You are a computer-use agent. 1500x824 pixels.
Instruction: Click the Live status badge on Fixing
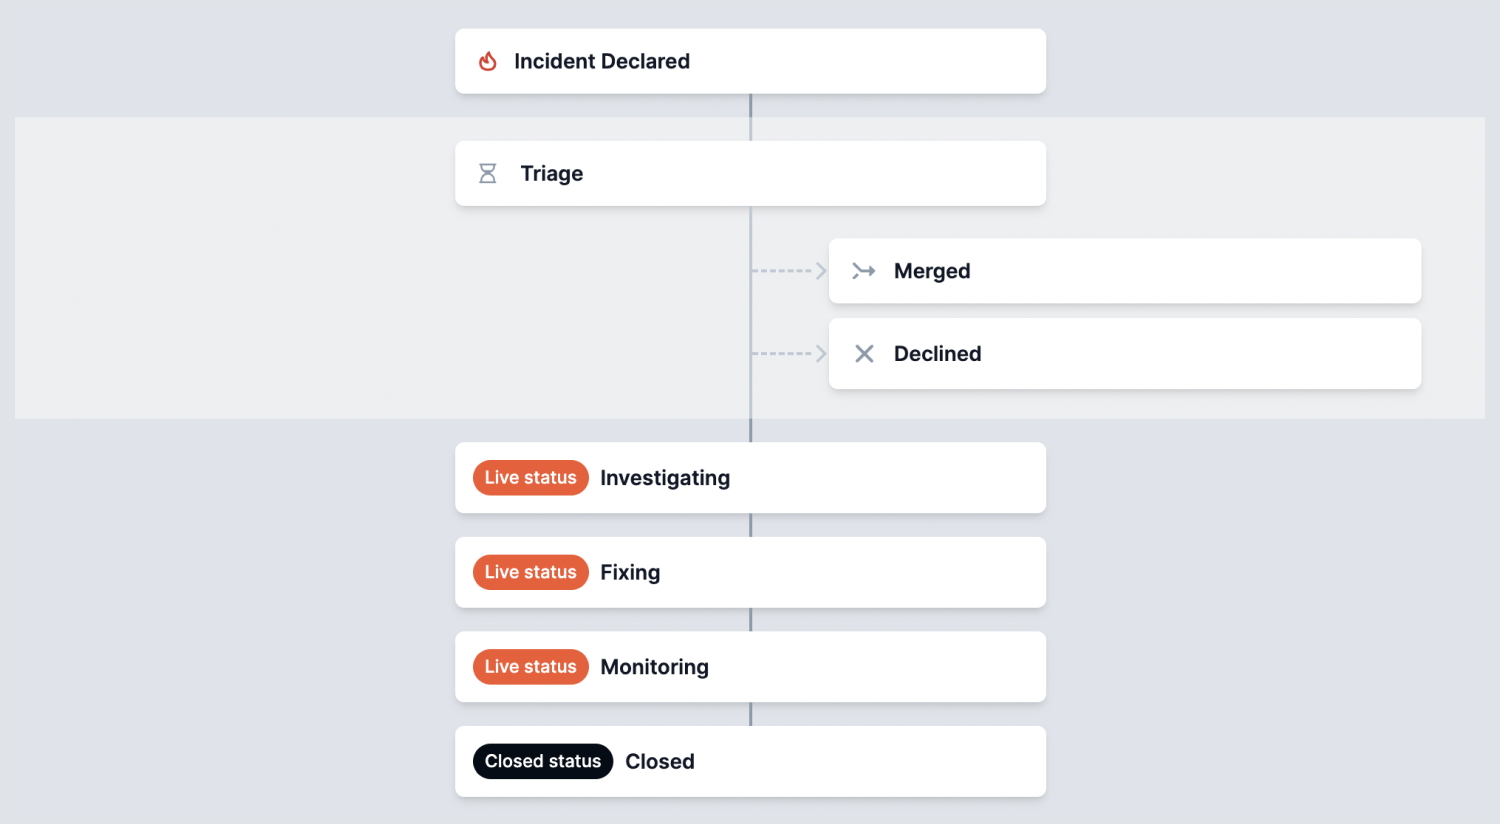[530, 573]
